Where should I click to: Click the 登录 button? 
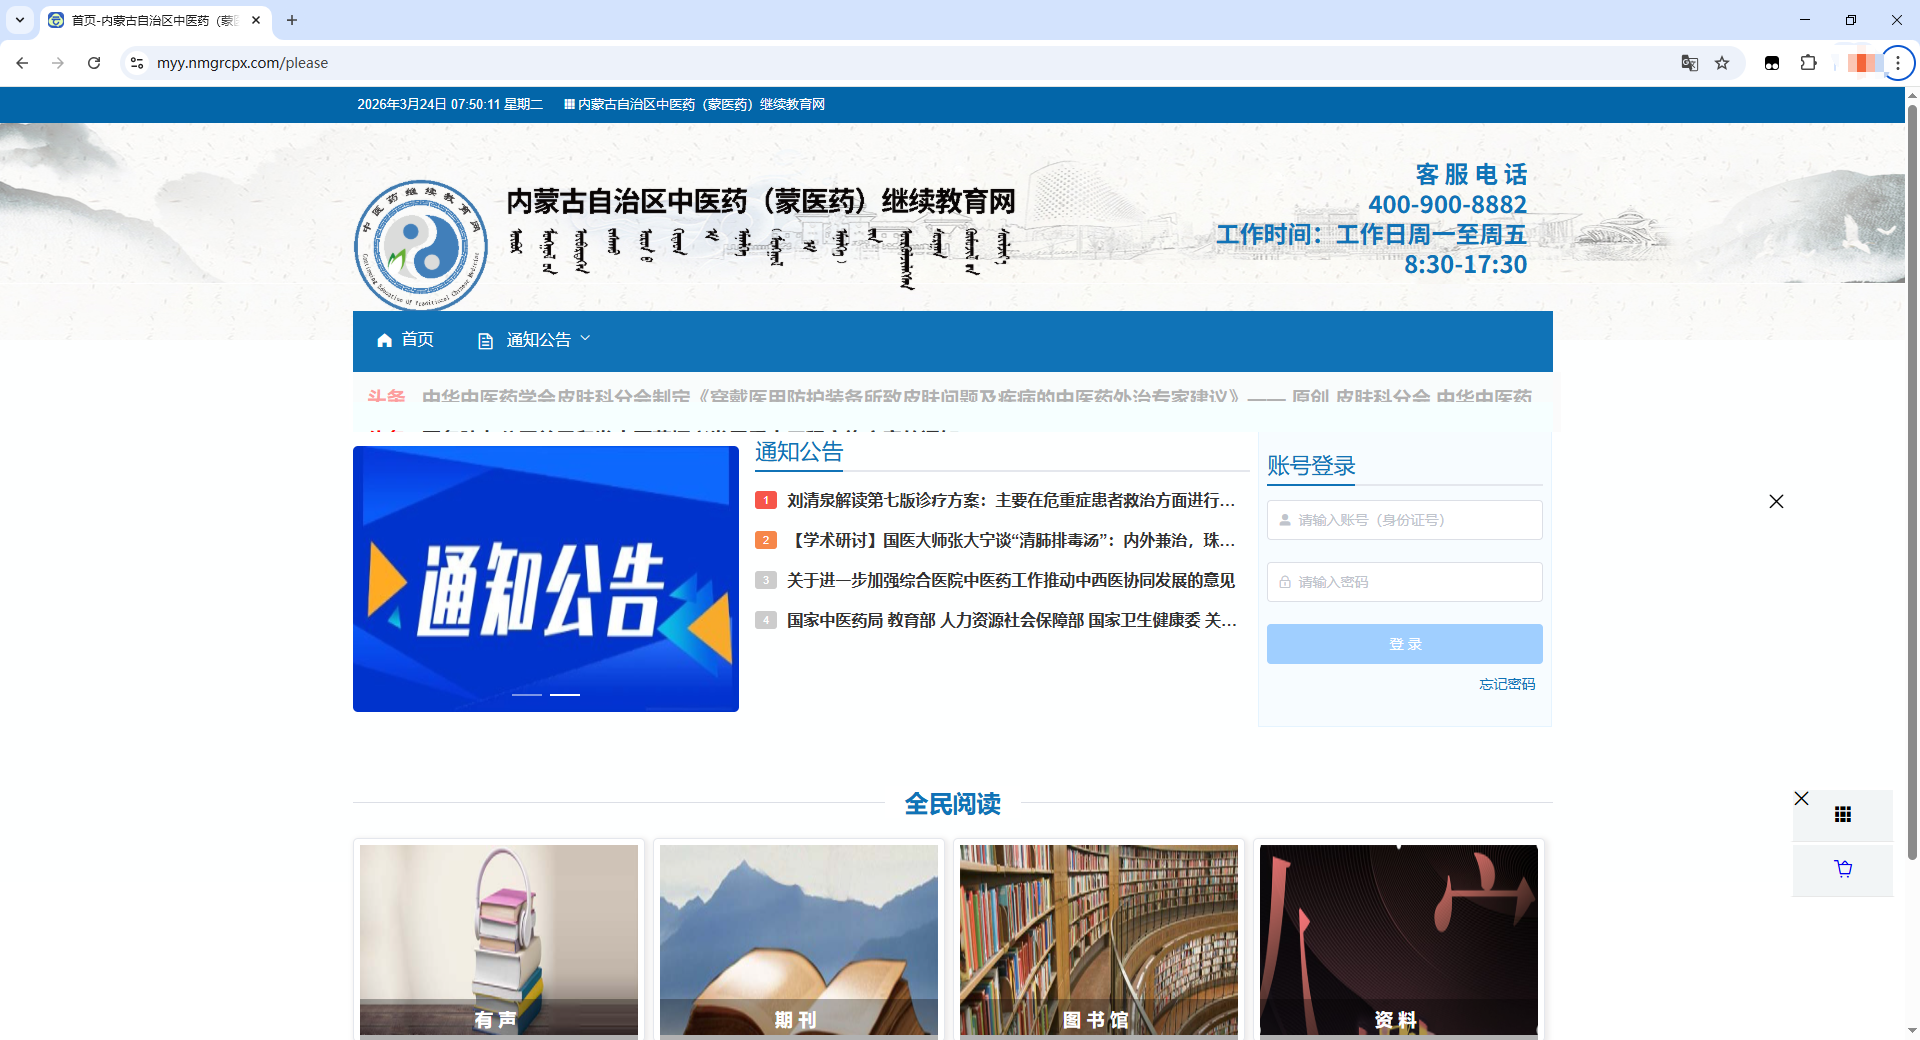coord(1404,644)
